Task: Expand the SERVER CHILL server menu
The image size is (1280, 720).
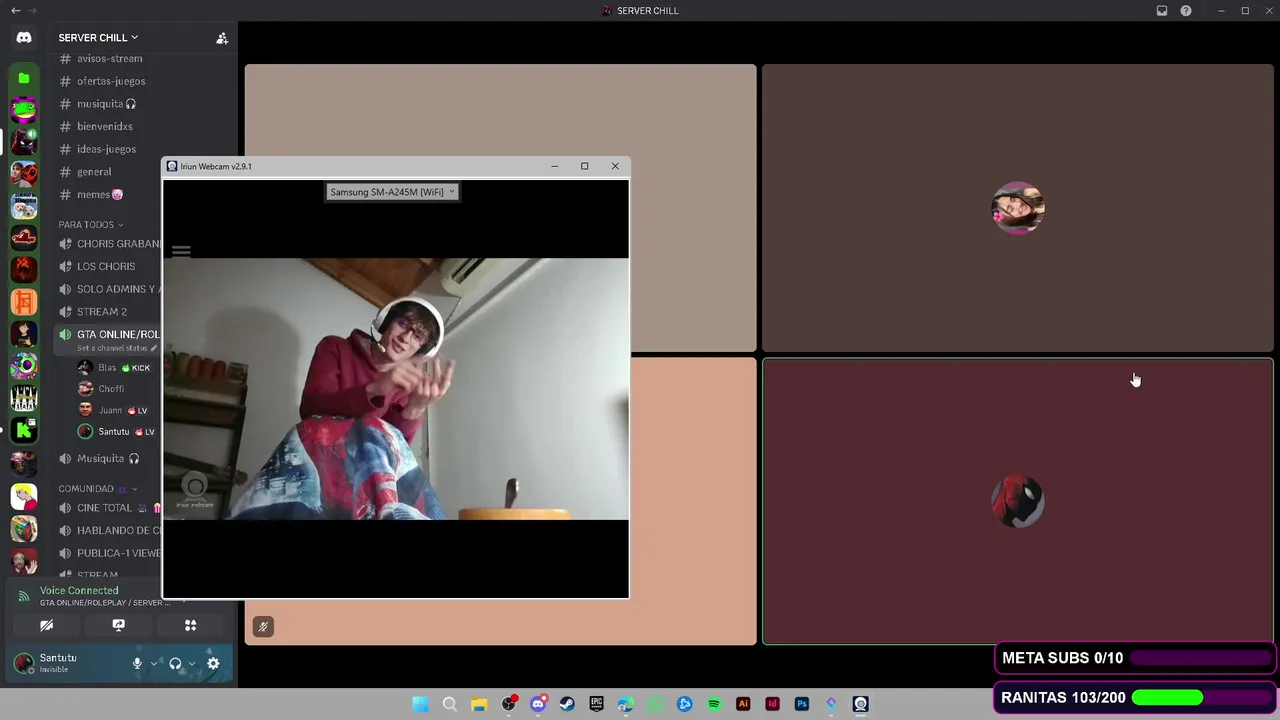Action: coord(98,38)
